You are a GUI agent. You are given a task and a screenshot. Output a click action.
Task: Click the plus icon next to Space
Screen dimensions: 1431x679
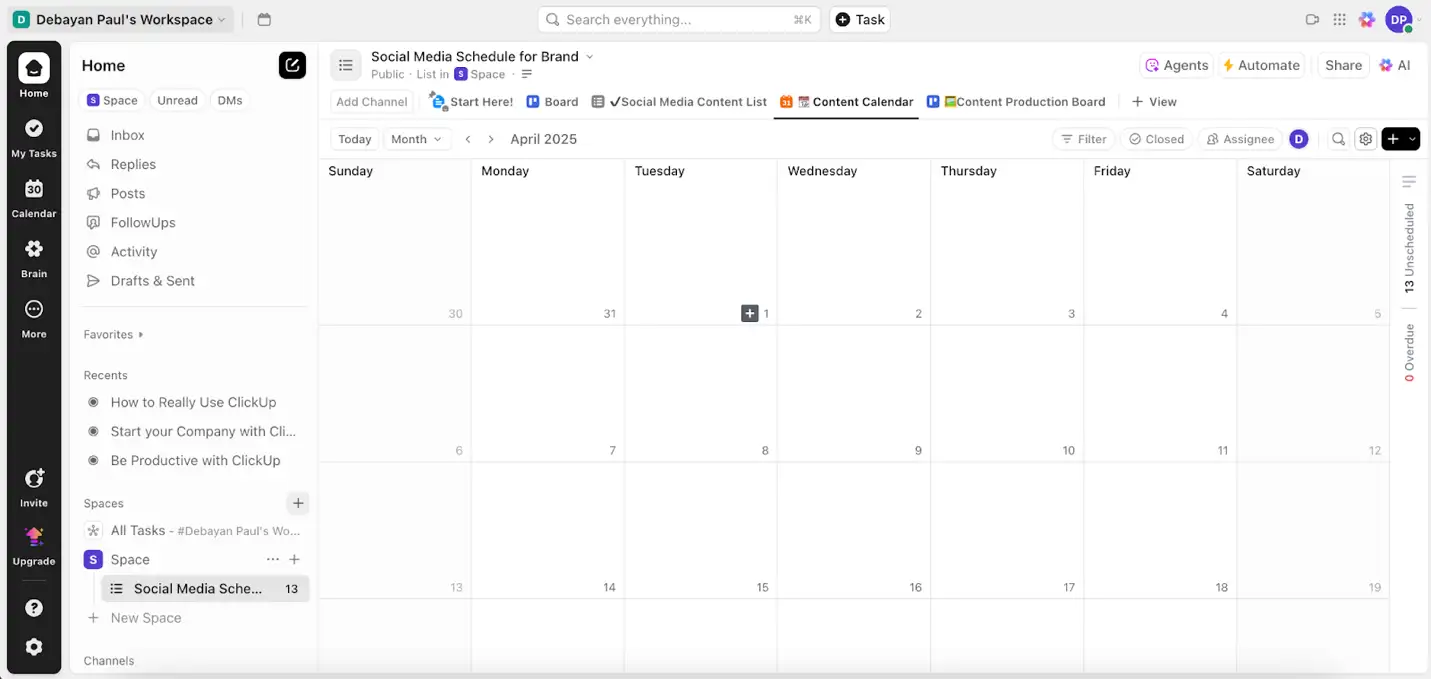(x=295, y=559)
